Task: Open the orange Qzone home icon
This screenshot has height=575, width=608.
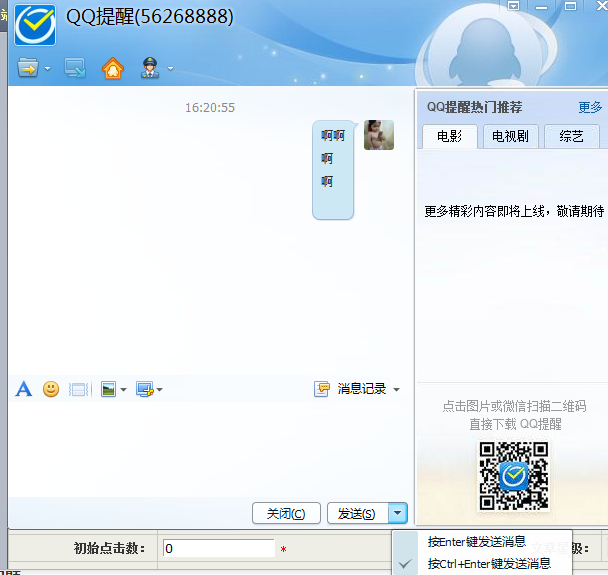Action: point(113,68)
